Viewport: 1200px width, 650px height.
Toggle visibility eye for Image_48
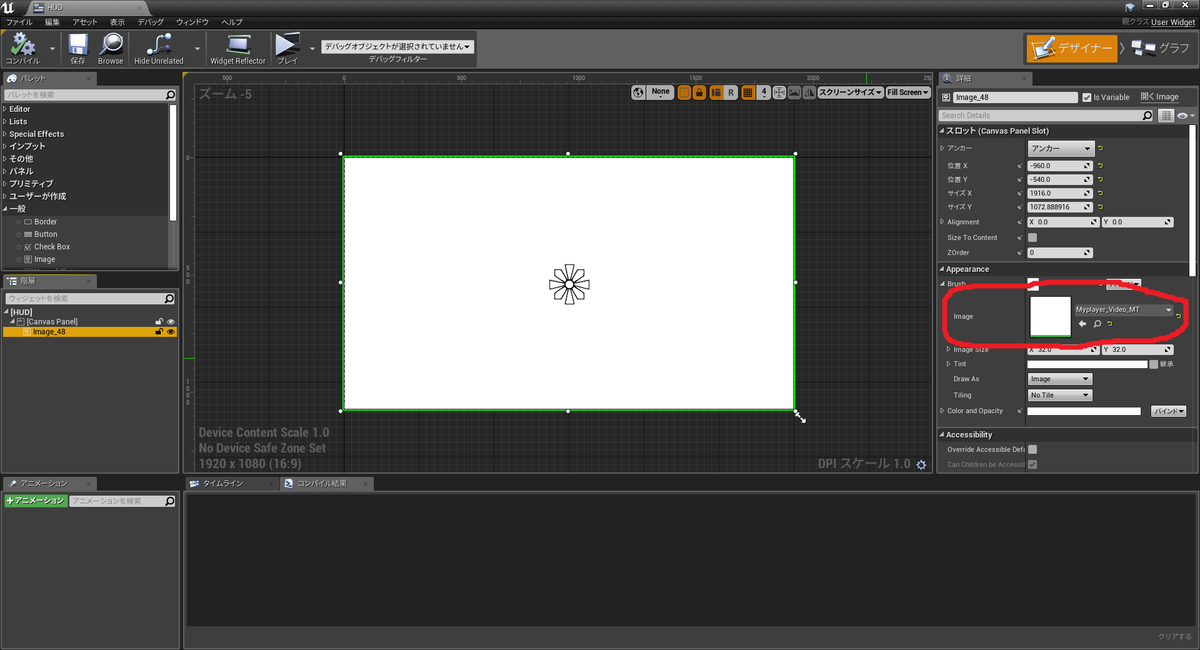tap(171, 332)
